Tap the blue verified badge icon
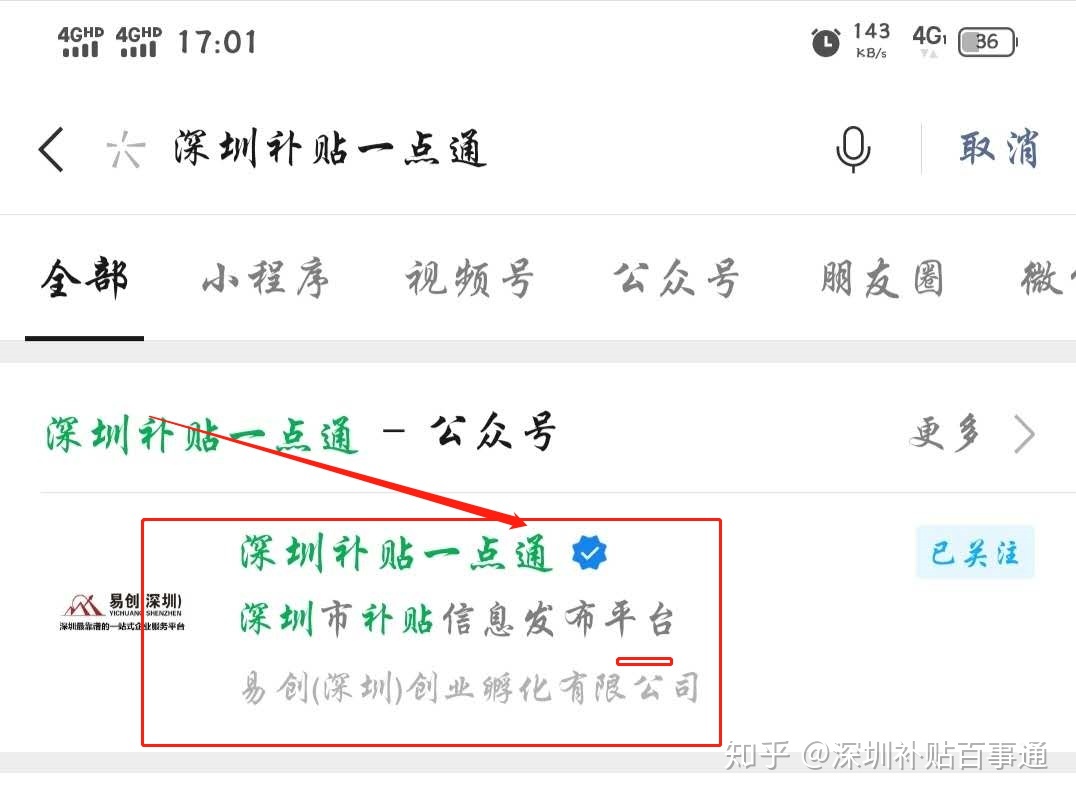Image resolution: width=1076 pixels, height=800 pixels. tap(589, 552)
